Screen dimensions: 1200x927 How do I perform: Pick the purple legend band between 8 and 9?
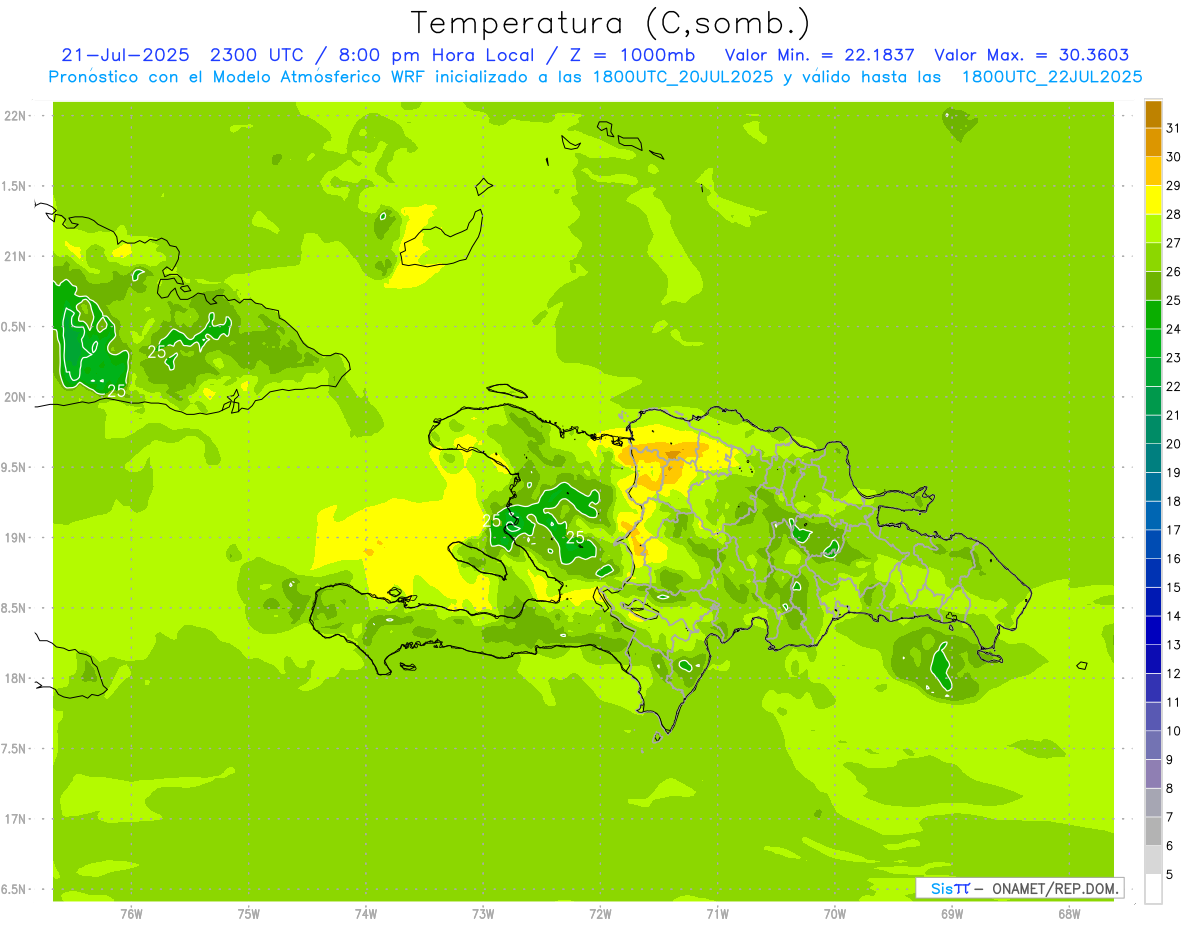1153,774
